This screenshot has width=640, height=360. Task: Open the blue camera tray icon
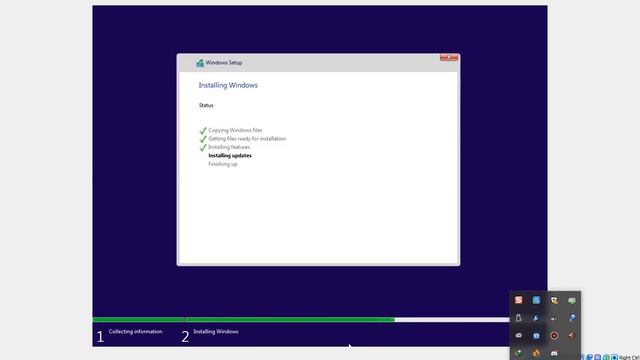coord(536,335)
